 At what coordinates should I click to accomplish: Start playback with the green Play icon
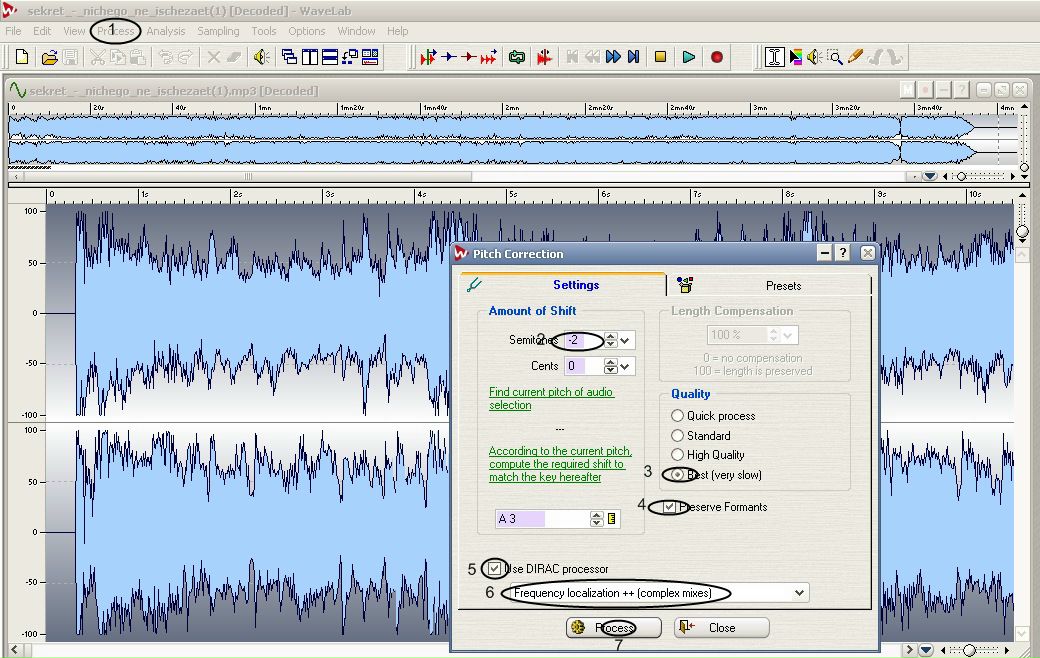point(688,57)
